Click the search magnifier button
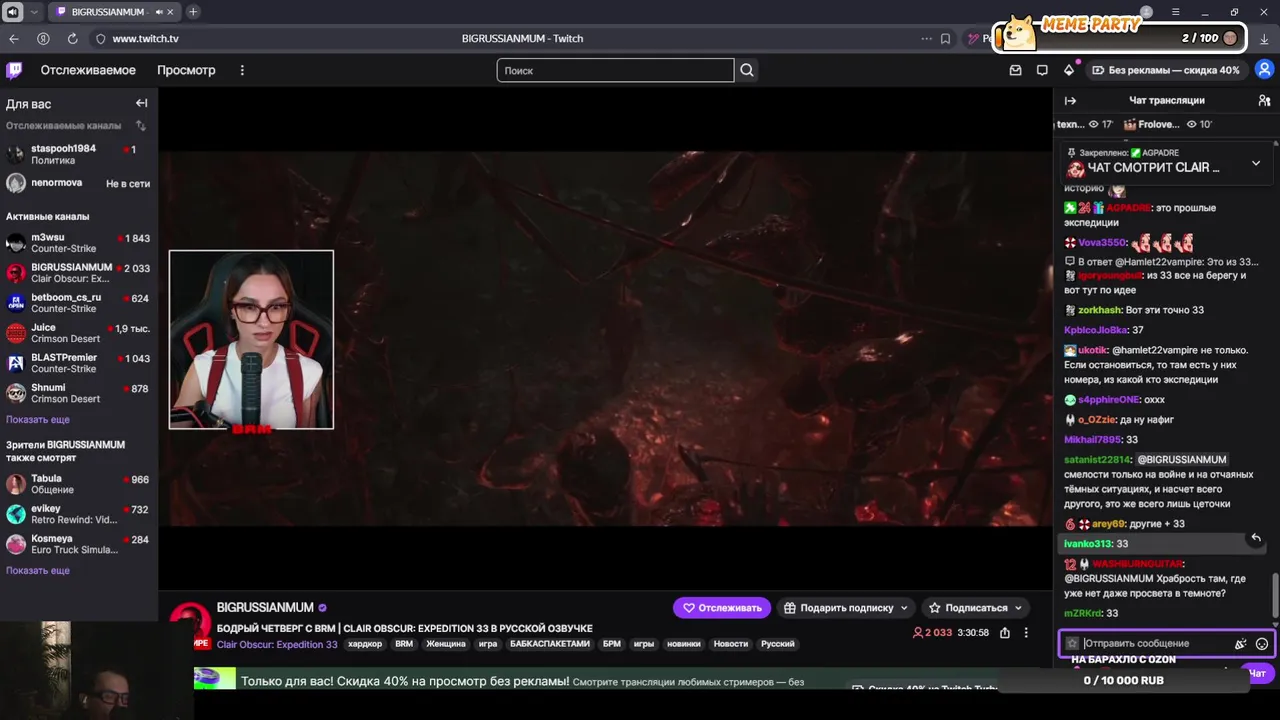 (747, 70)
